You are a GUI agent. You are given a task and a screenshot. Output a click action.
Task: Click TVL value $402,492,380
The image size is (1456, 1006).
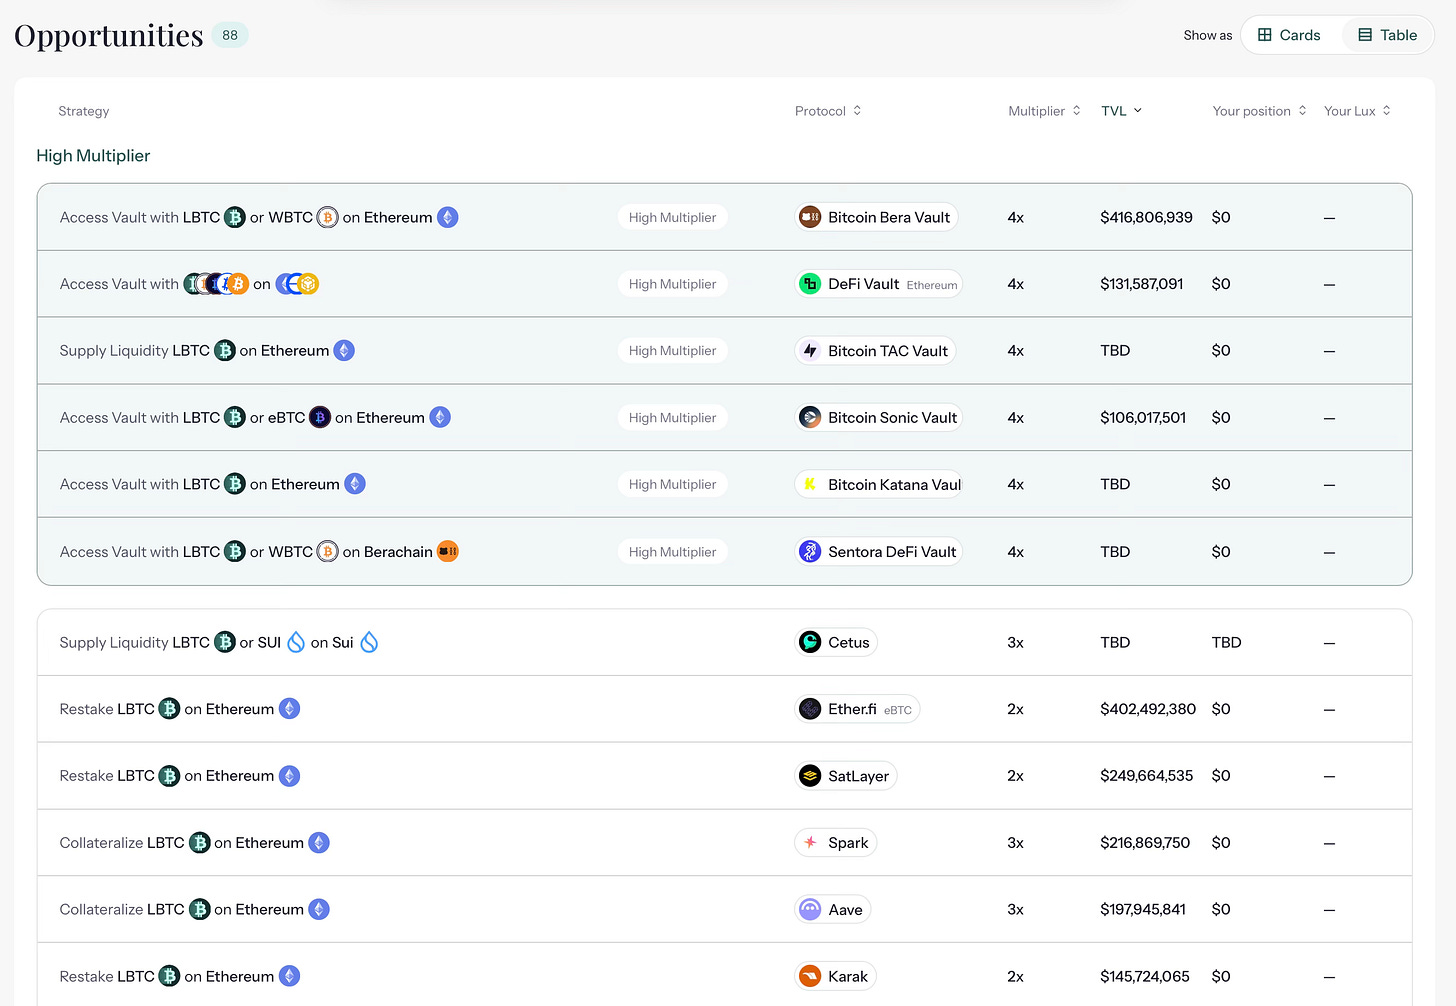pyautogui.click(x=1148, y=709)
